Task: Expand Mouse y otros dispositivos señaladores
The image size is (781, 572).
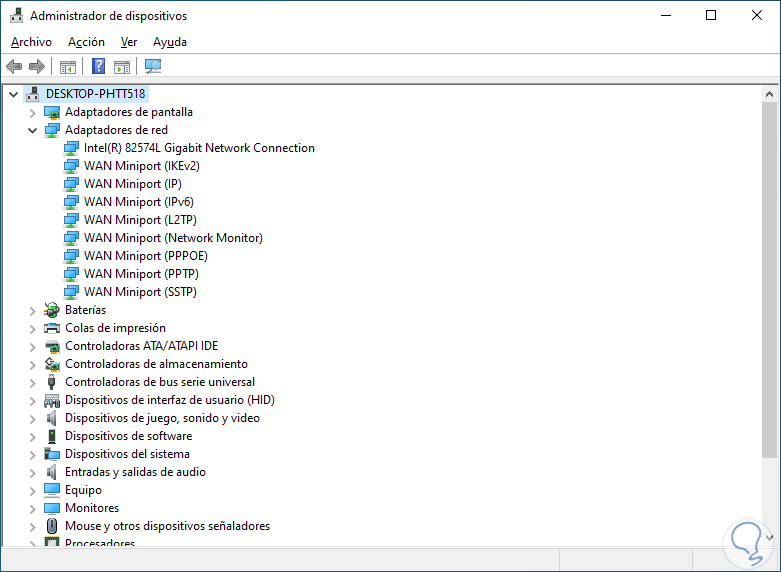Action: (32, 527)
